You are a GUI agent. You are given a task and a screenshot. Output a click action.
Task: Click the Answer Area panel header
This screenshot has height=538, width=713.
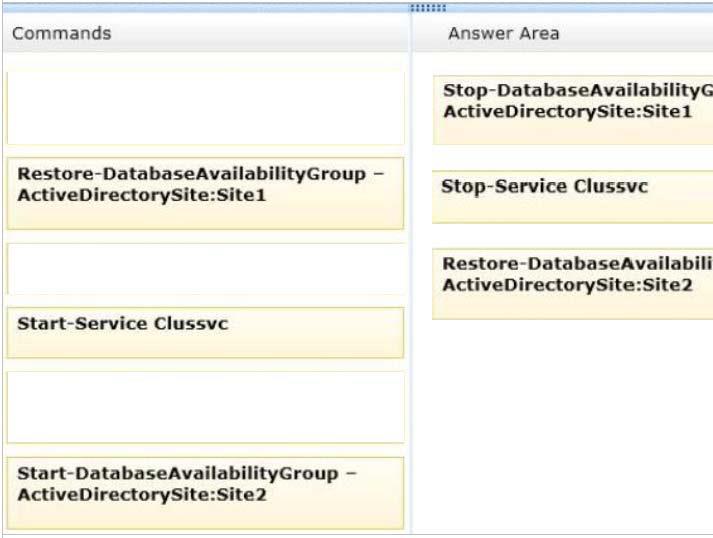pyautogui.click(x=563, y=33)
